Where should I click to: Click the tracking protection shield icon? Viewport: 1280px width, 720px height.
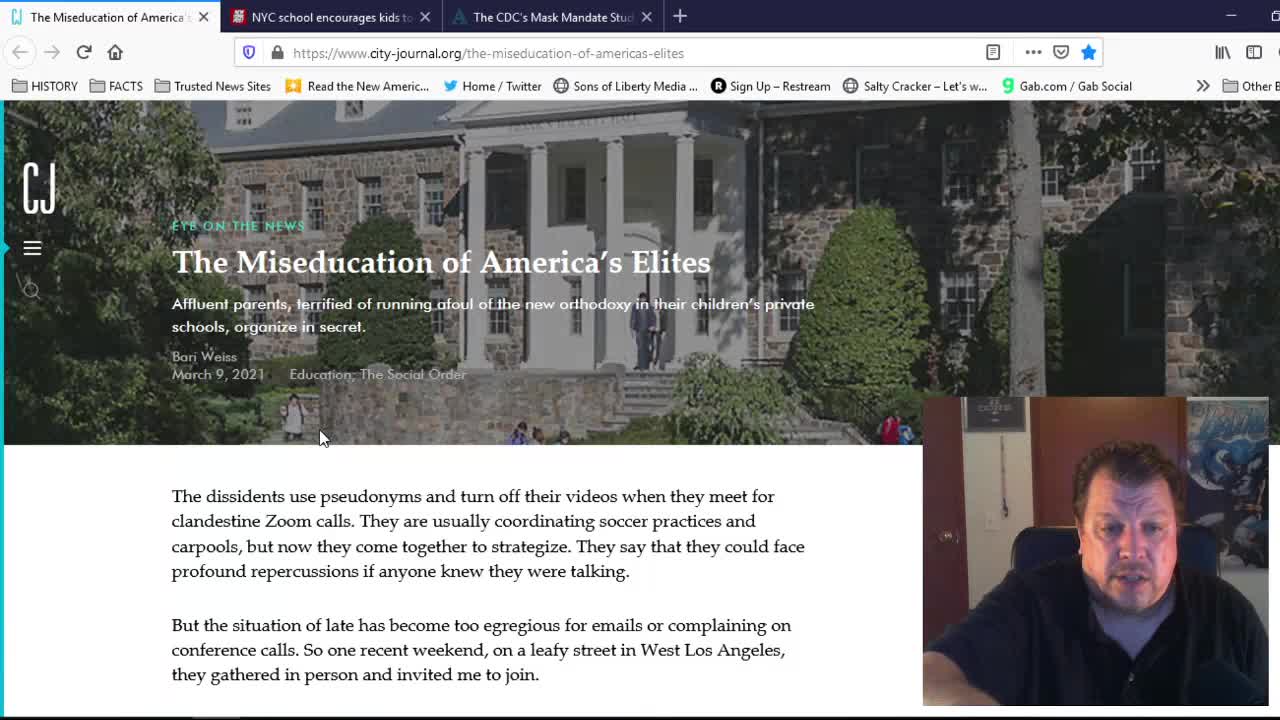pos(249,53)
